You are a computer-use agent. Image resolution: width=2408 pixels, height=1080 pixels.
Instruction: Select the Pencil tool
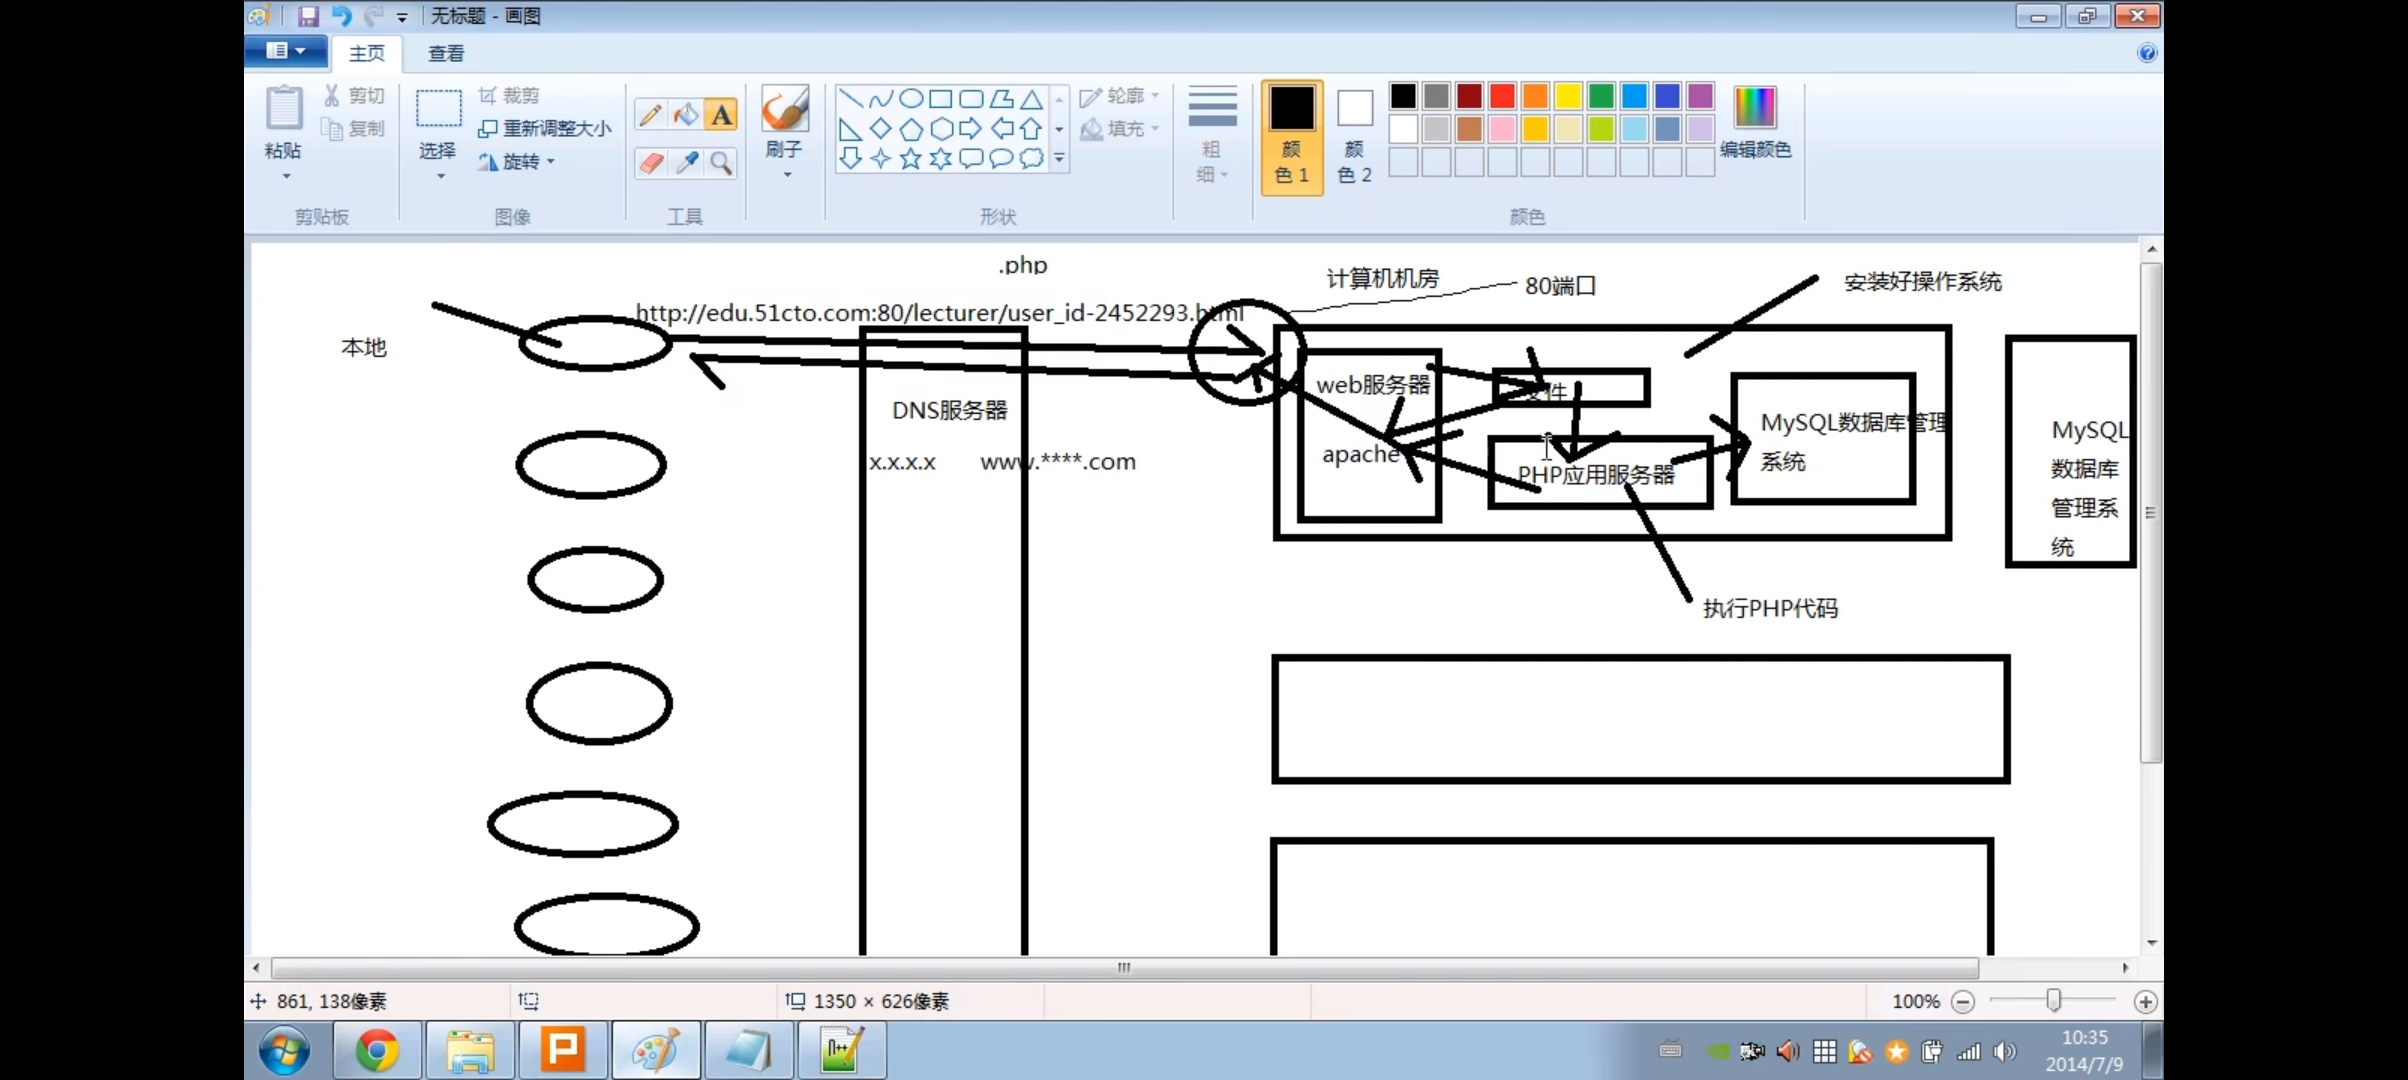(x=650, y=115)
